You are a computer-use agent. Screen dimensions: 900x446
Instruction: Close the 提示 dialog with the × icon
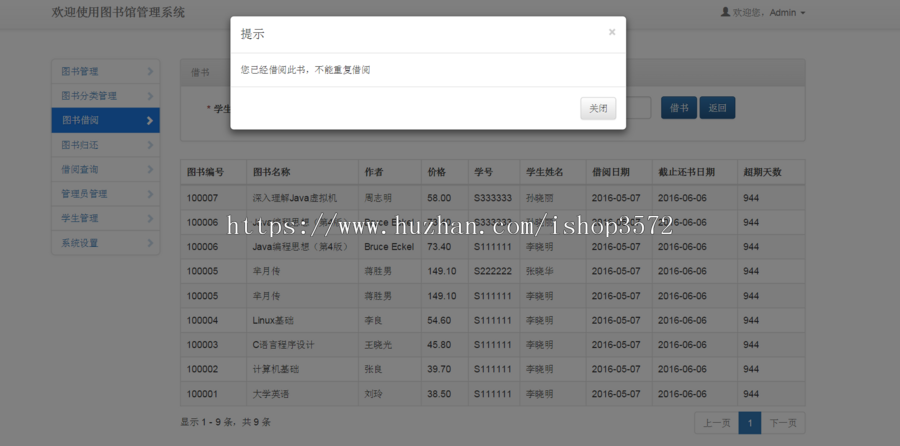612,32
